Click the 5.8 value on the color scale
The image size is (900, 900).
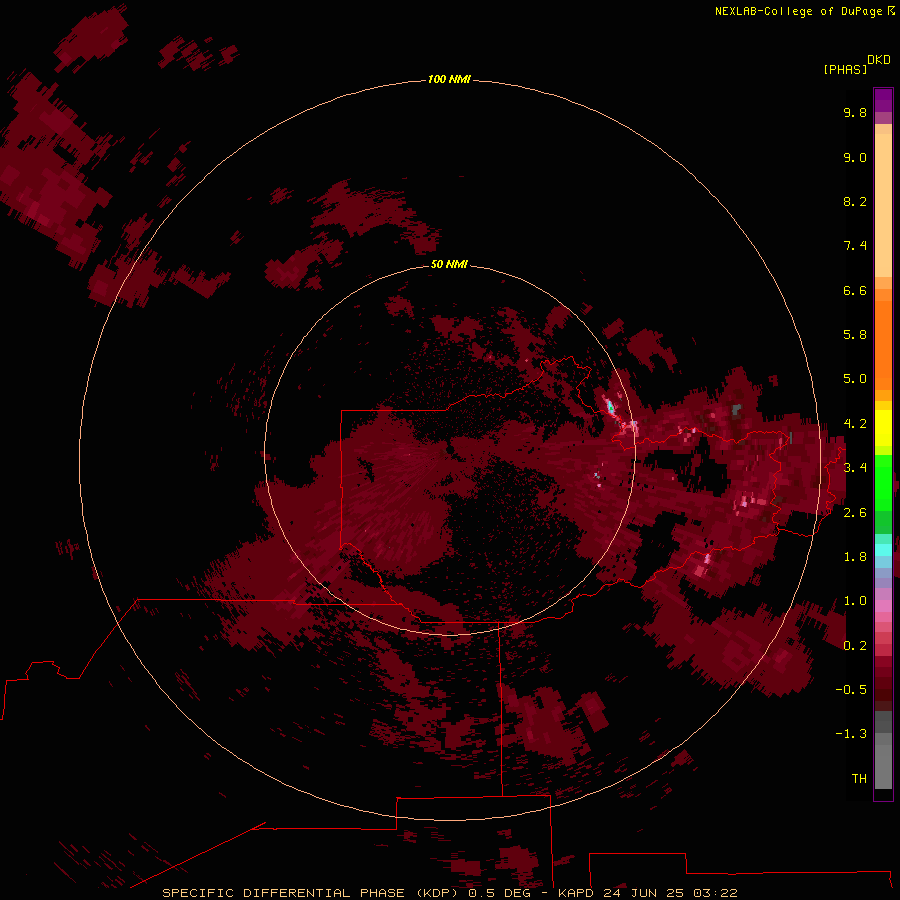pyautogui.click(x=855, y=335)
